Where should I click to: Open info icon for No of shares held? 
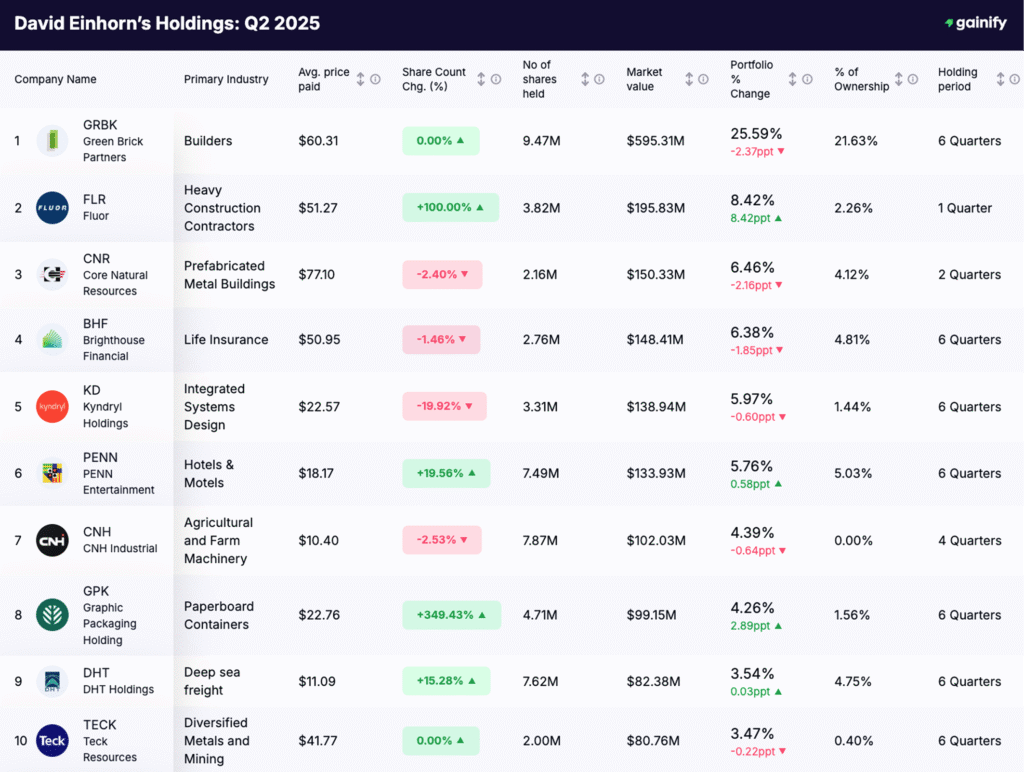600,79
